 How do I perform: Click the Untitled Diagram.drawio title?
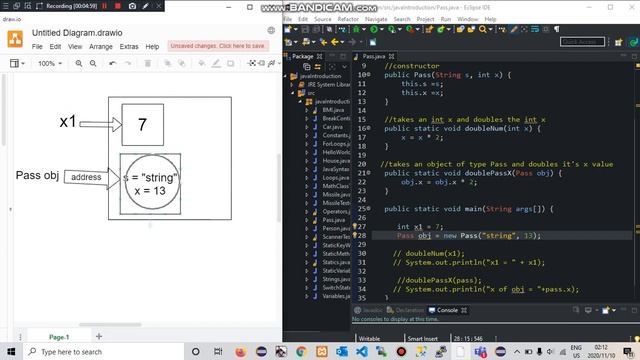click(x=77, y=33)
